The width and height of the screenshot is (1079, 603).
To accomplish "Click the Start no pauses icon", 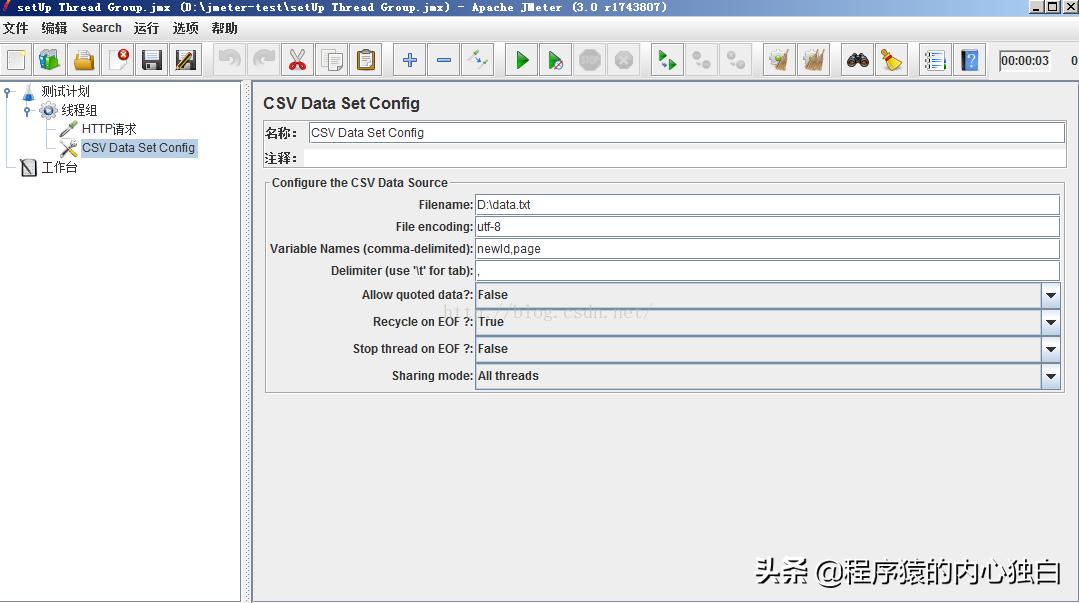I will (x=555, y=60).
